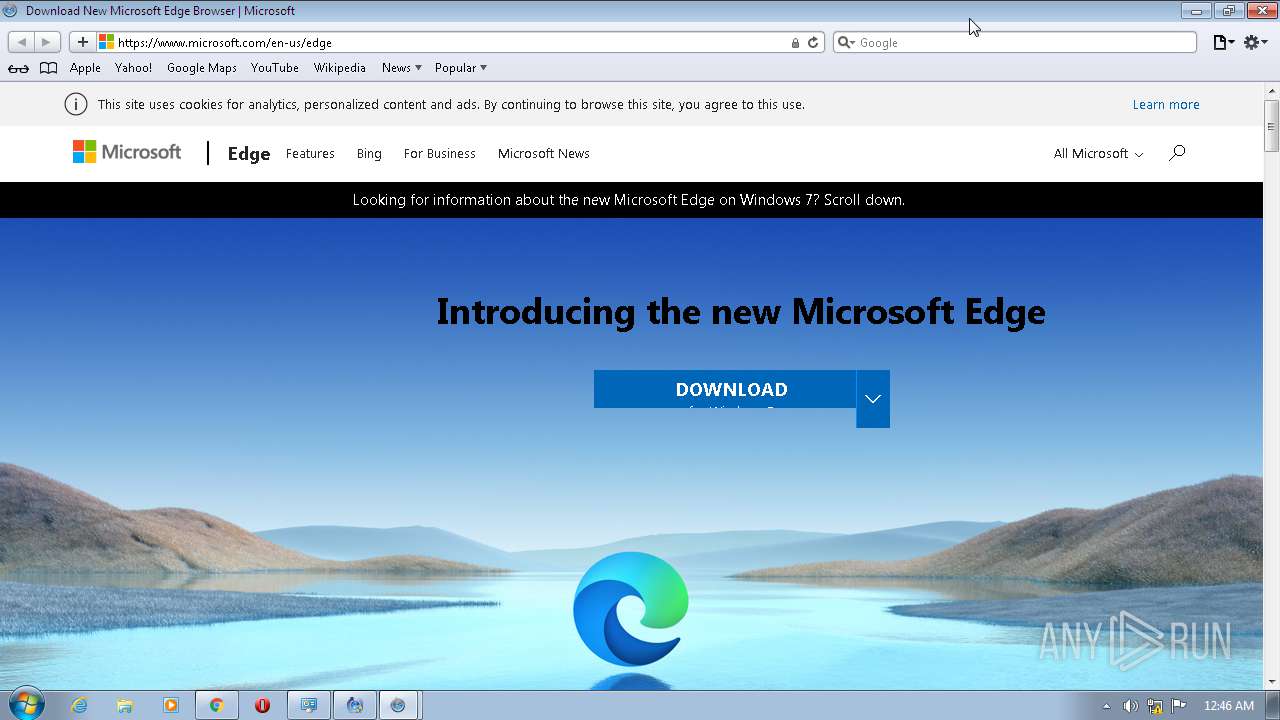Viewport: 1280px width, 720px height.
Task: Click the DOWNLOAD button
Action: tap(725, 389)
